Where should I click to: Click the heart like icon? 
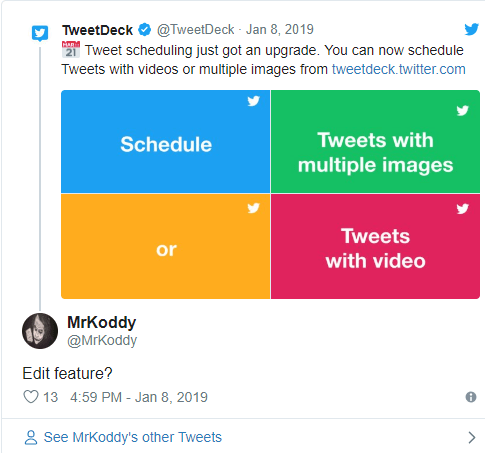[31, 397]
